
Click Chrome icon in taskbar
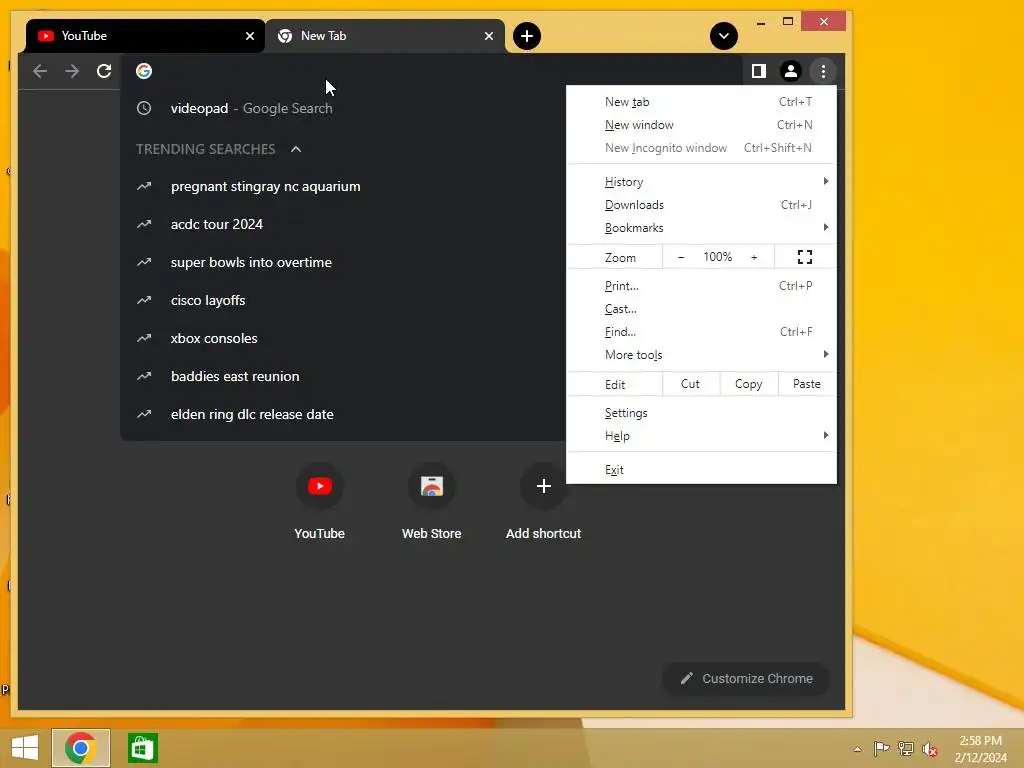tap(81, 748)
